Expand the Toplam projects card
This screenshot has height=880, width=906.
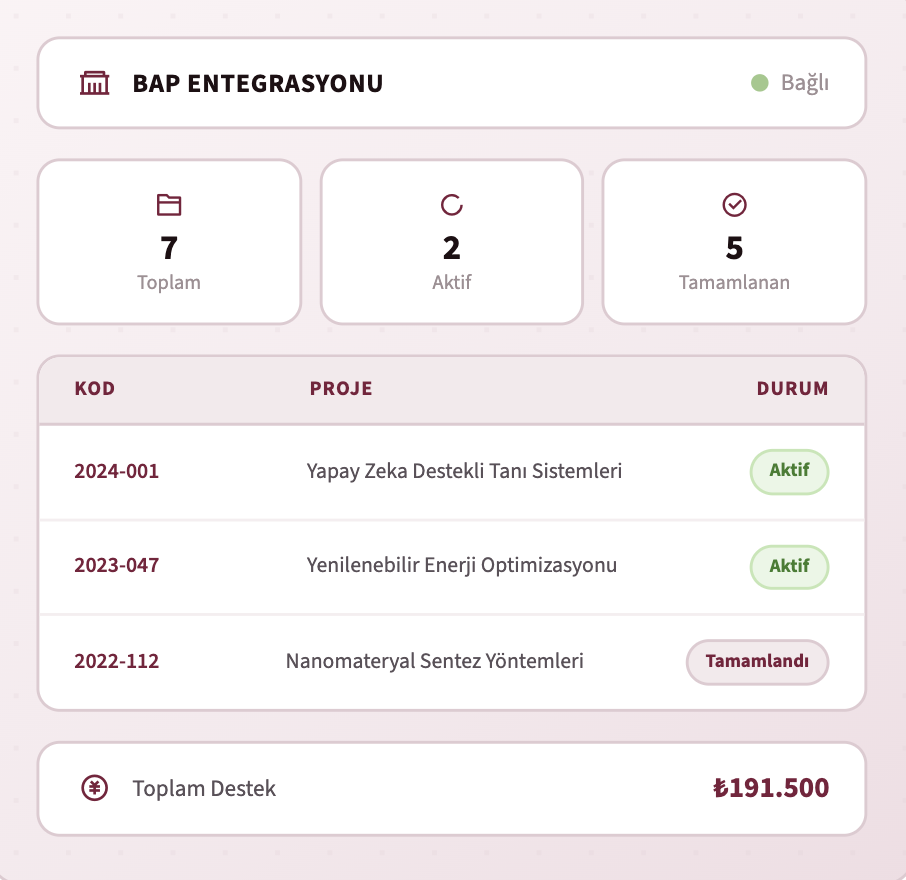[168, 241]
